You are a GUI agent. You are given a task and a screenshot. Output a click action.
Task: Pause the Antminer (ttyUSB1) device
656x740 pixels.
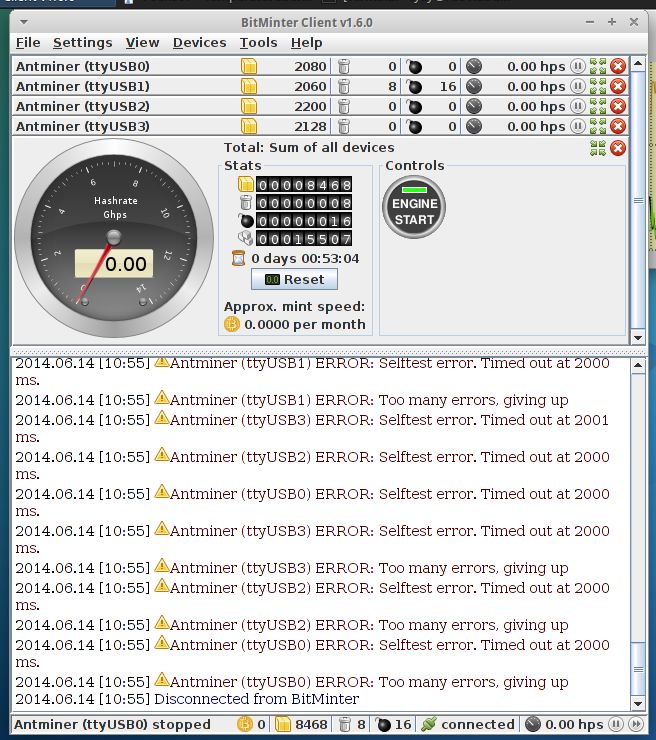(577, 86)
